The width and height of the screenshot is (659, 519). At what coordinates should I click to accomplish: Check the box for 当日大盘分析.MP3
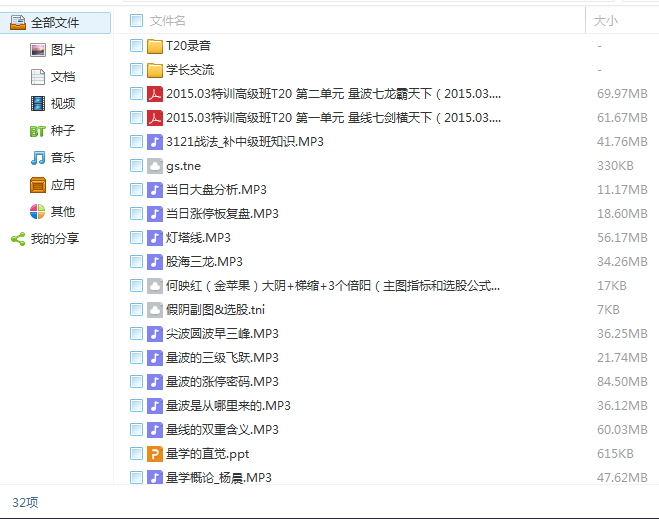pyautogui.click(x=136, y=190)
